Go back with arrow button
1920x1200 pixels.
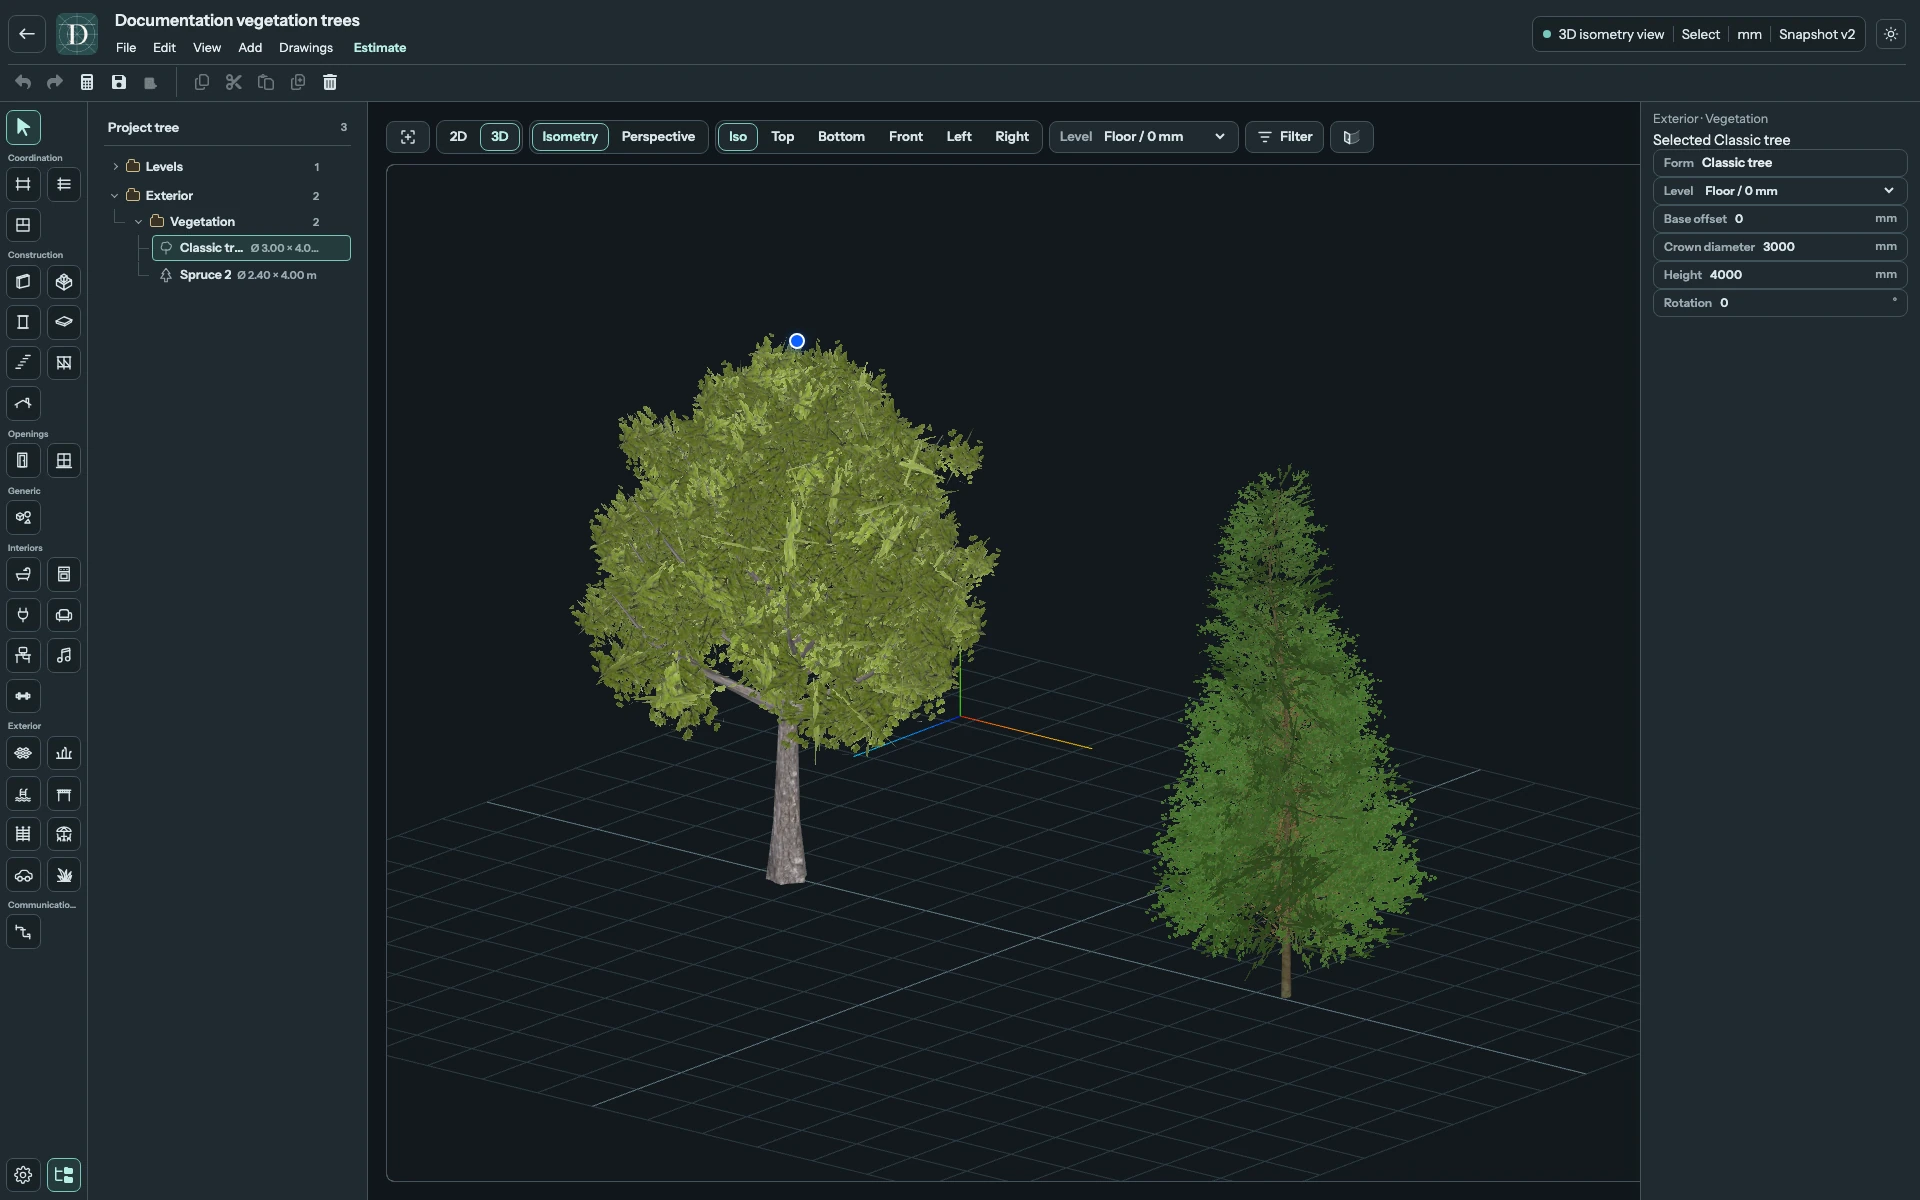(27, 34)
